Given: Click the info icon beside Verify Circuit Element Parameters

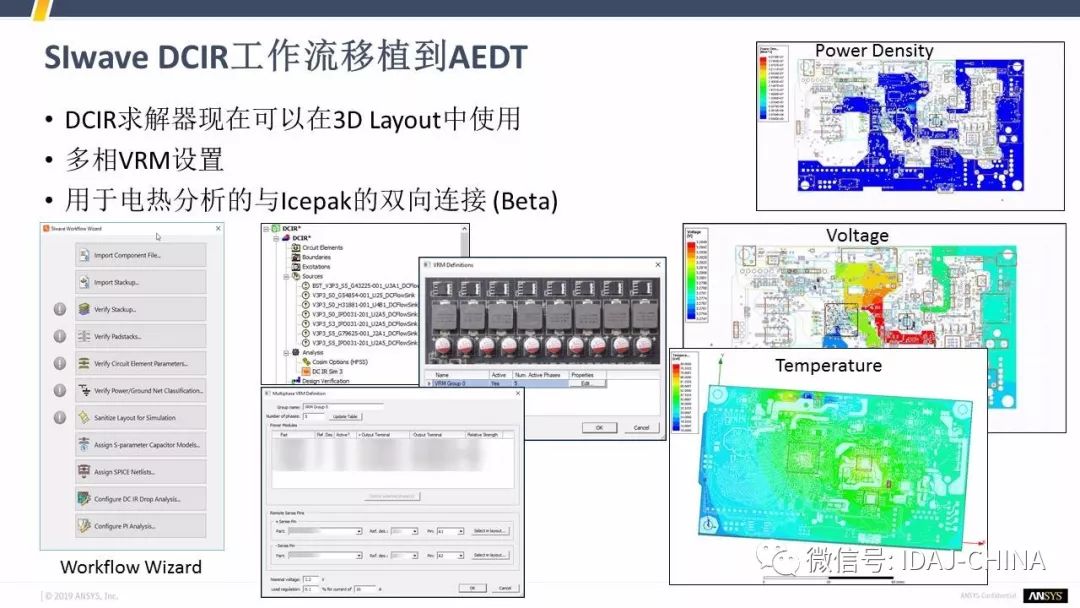Looking at the screenshot, I should coord(60,364).
